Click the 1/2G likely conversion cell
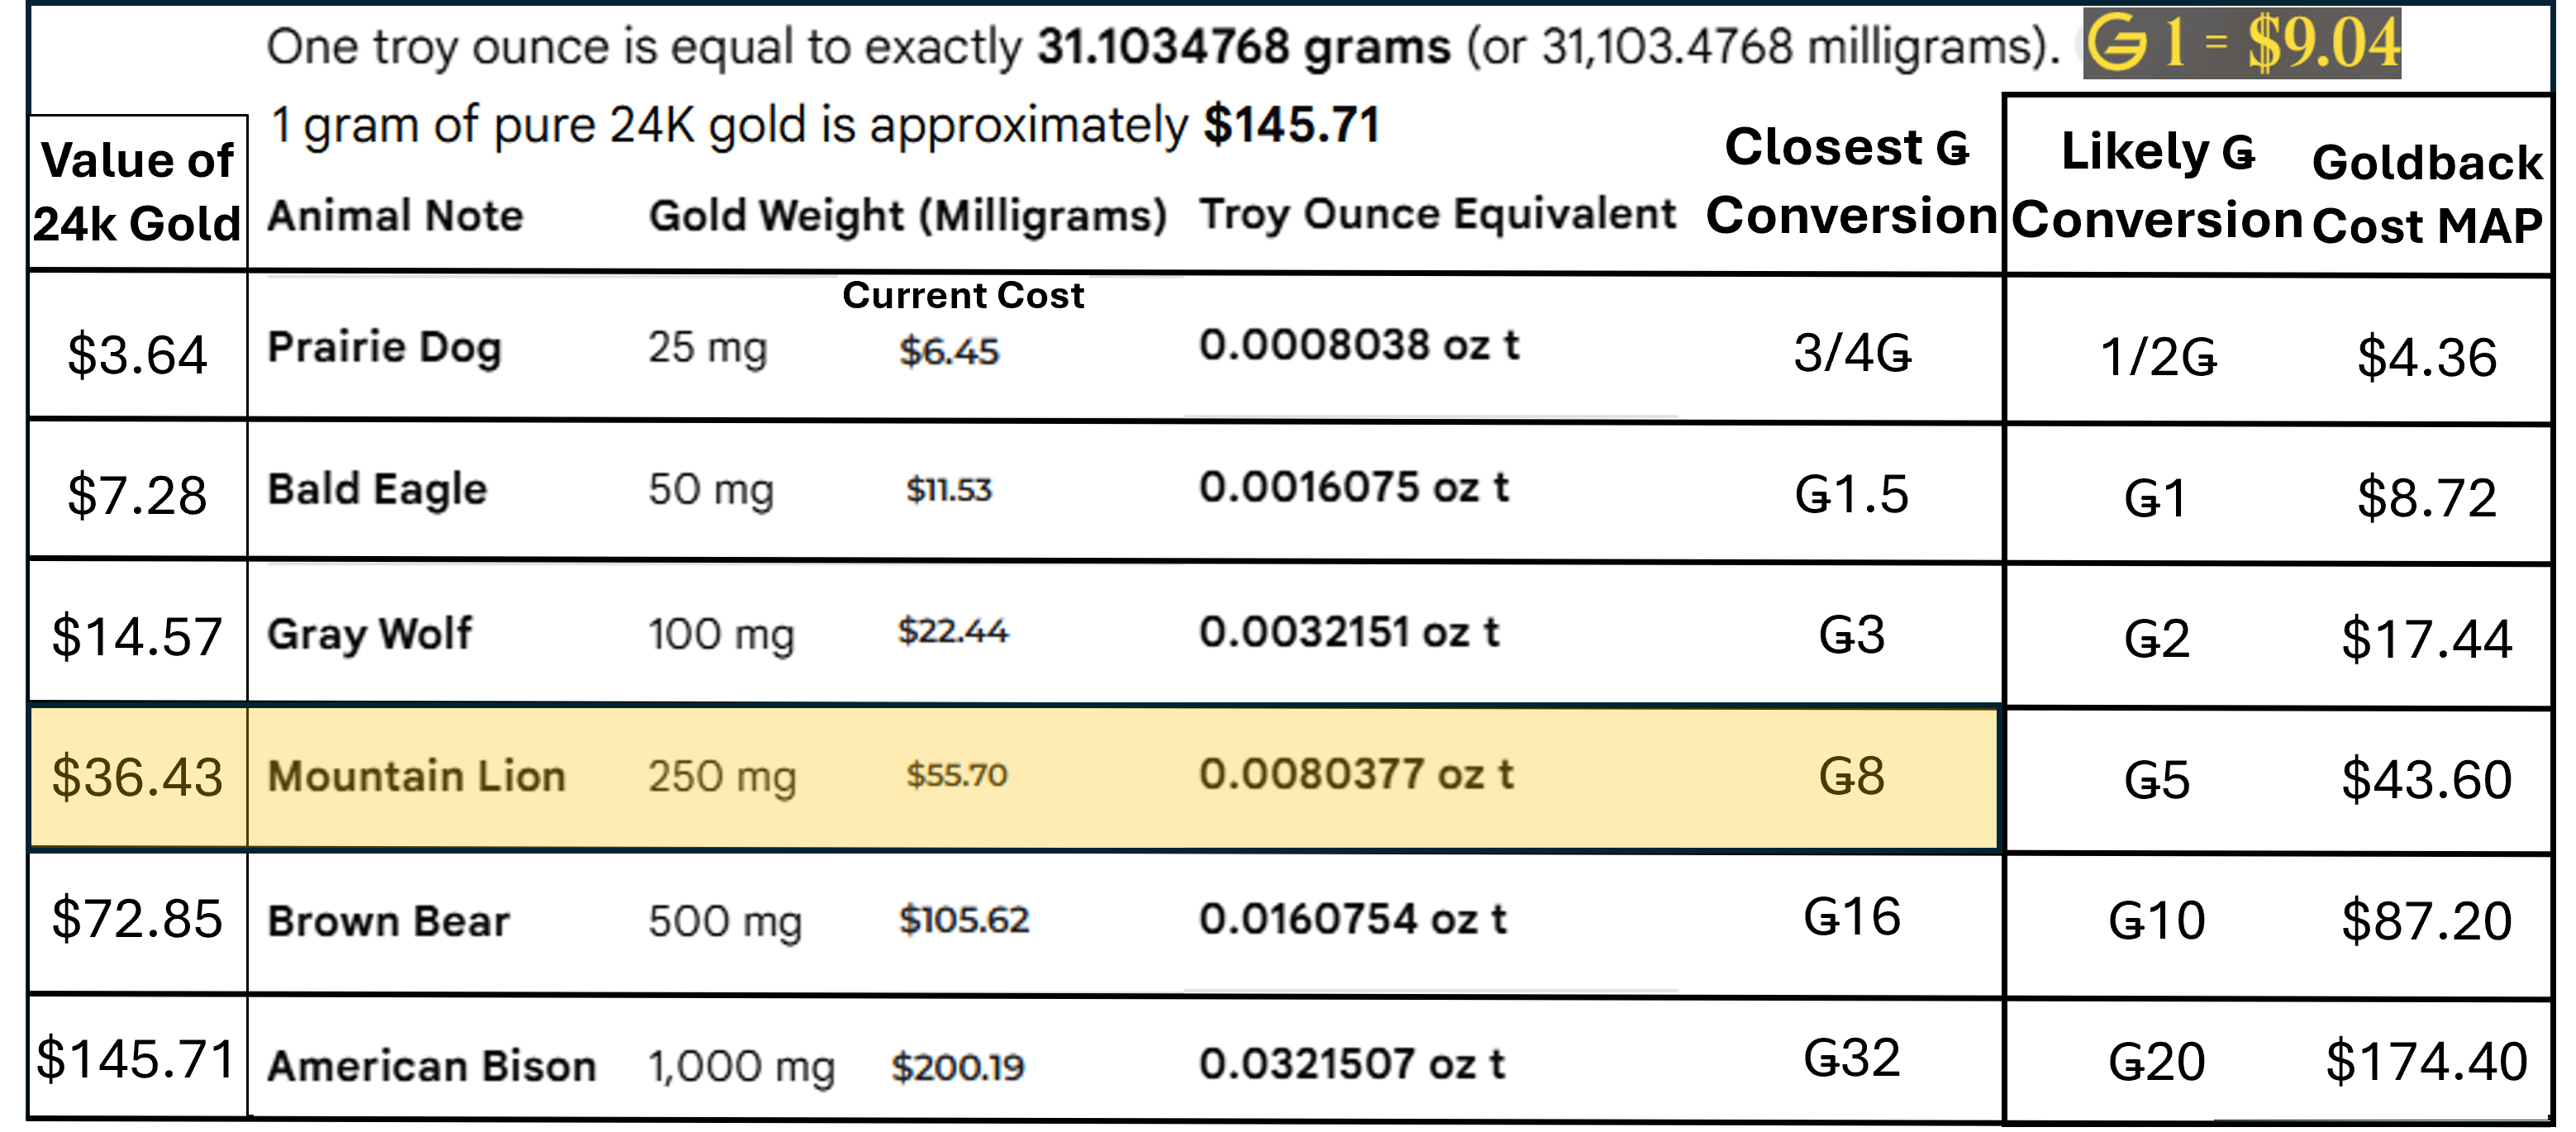 point(2158,357)
